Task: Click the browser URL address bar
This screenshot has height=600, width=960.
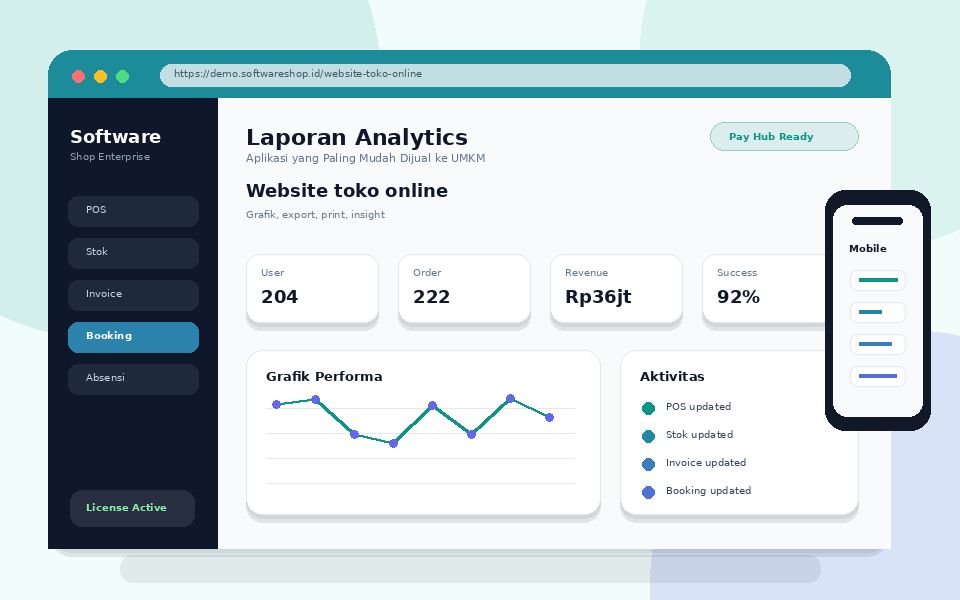Action: pos(505,75)
